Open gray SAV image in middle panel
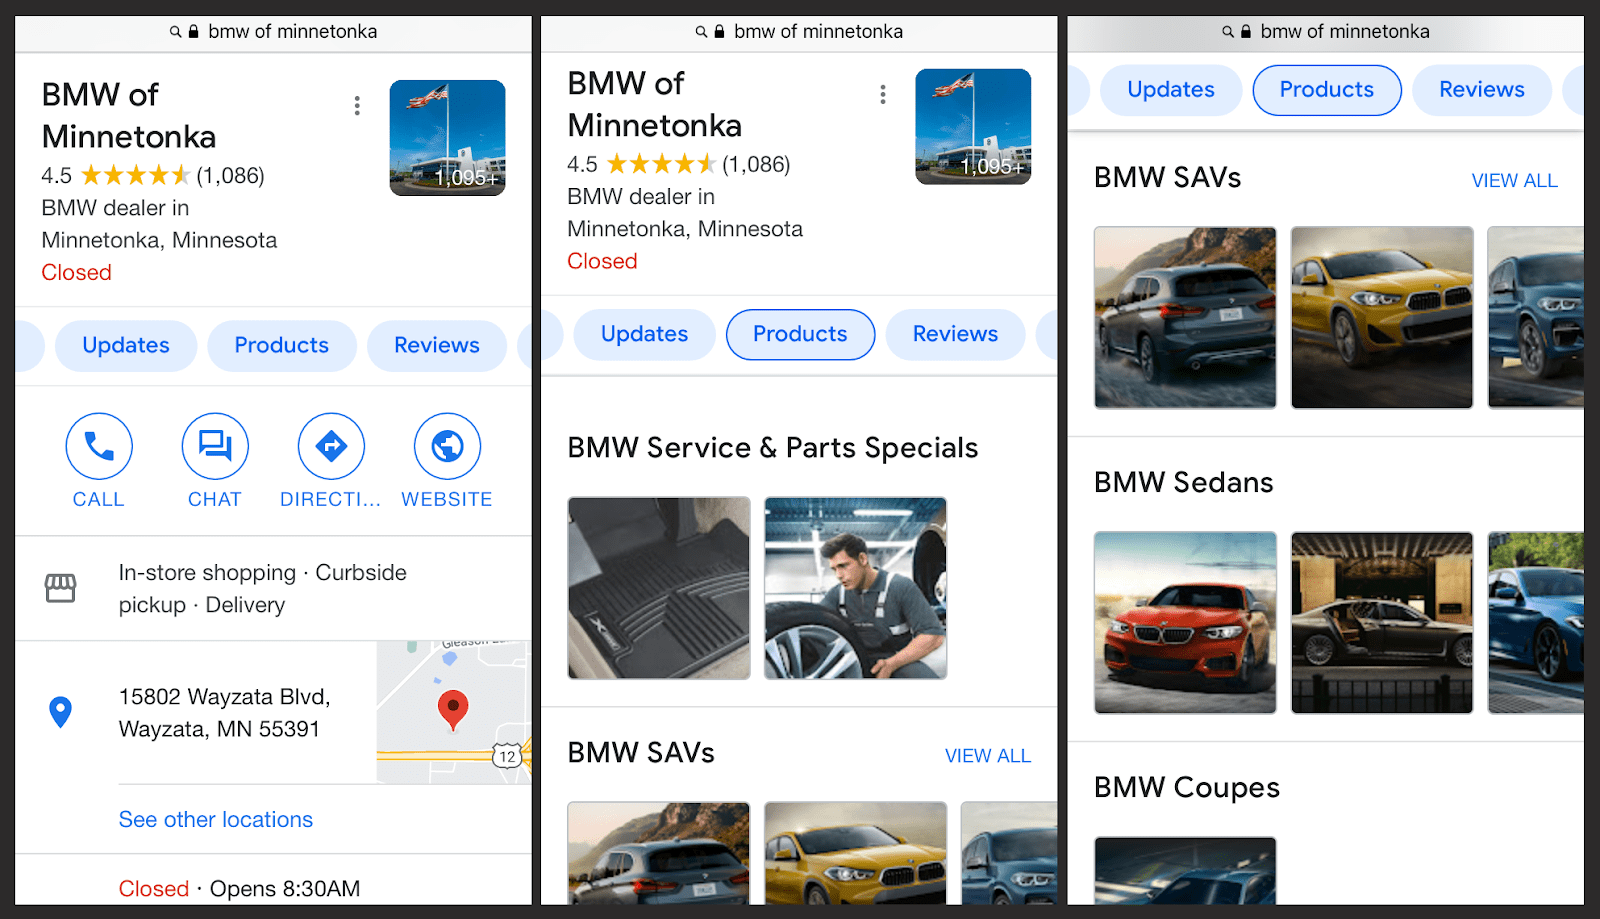 point(659,853)
